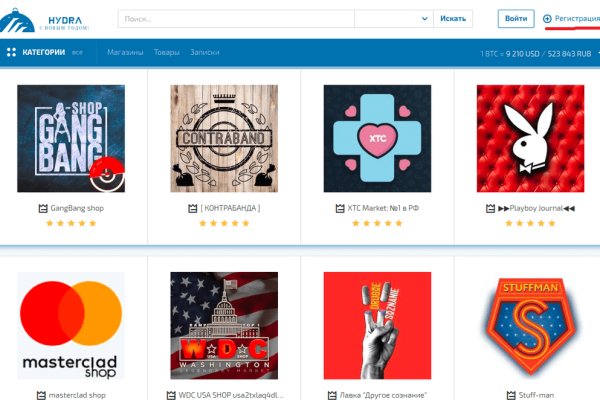
Task: Click the crown icon beside masterclad shop
Action: [41, 395]
